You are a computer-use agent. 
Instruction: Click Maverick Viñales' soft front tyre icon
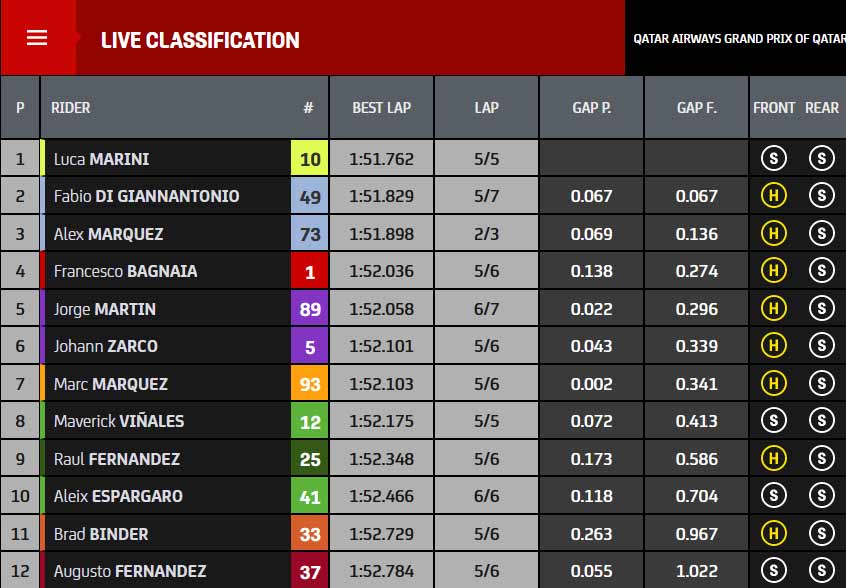pos(774,420)
